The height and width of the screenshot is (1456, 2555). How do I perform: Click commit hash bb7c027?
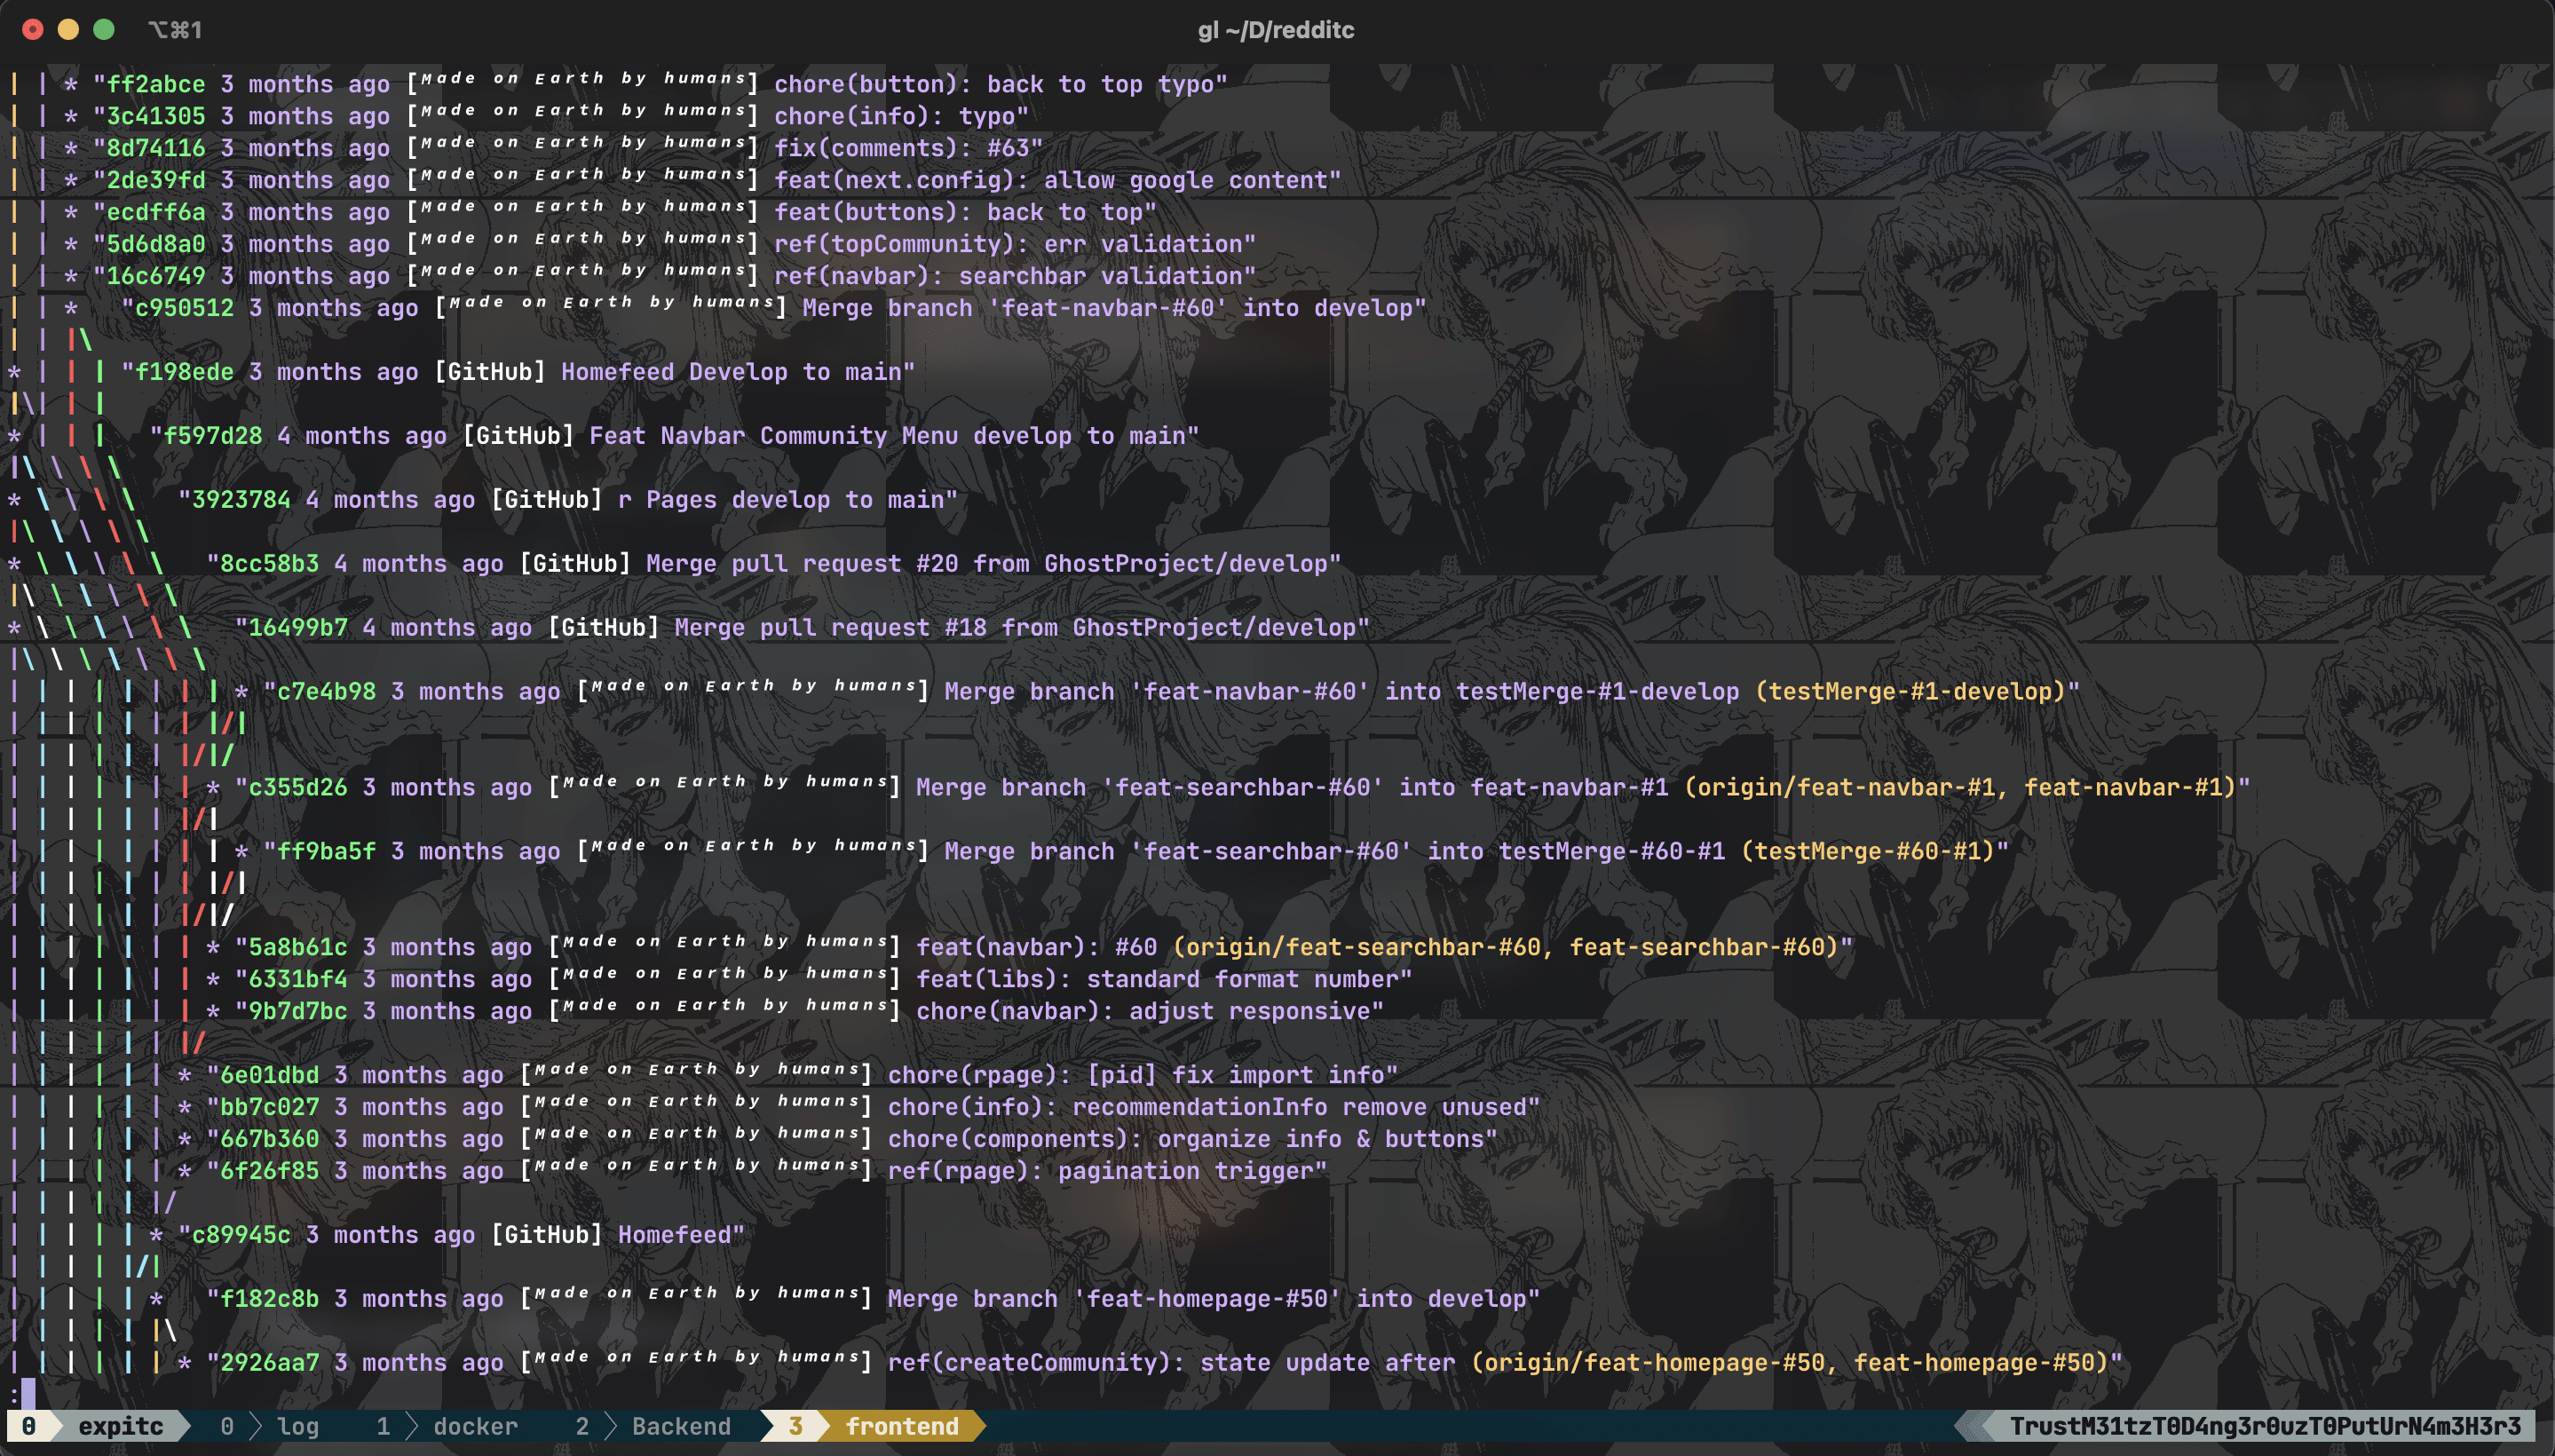pyautogui.click(x=269, y=1108)
